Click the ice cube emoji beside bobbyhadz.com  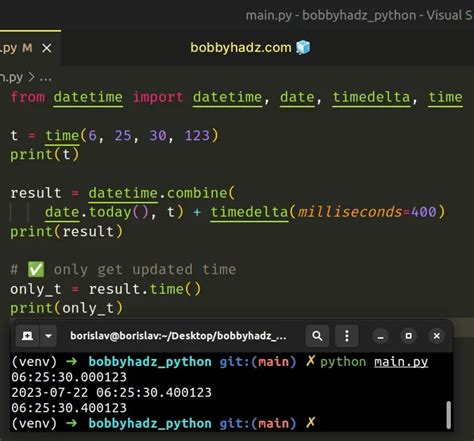[x=303, y=47]
